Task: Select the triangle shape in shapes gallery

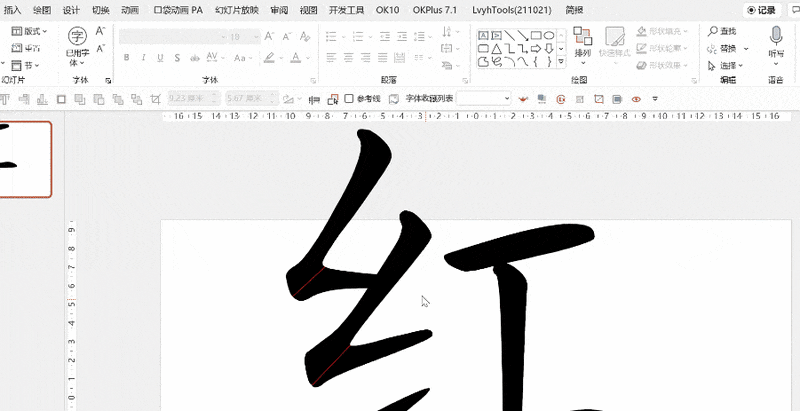Action: [497, 47]
